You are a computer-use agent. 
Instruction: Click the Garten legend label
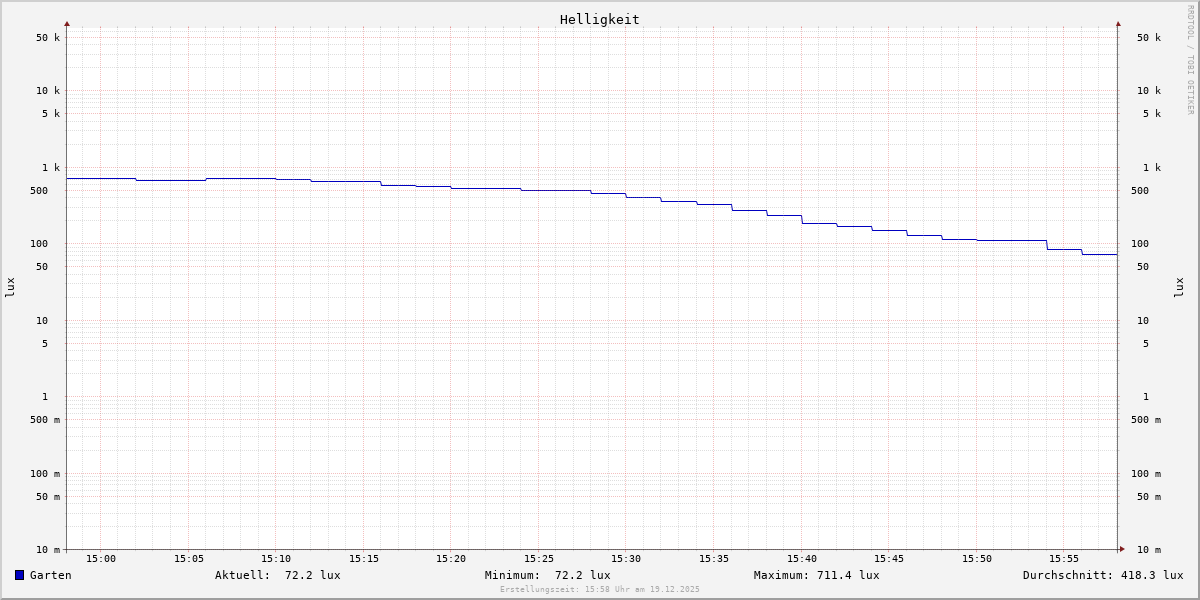[x=50, y=575]
